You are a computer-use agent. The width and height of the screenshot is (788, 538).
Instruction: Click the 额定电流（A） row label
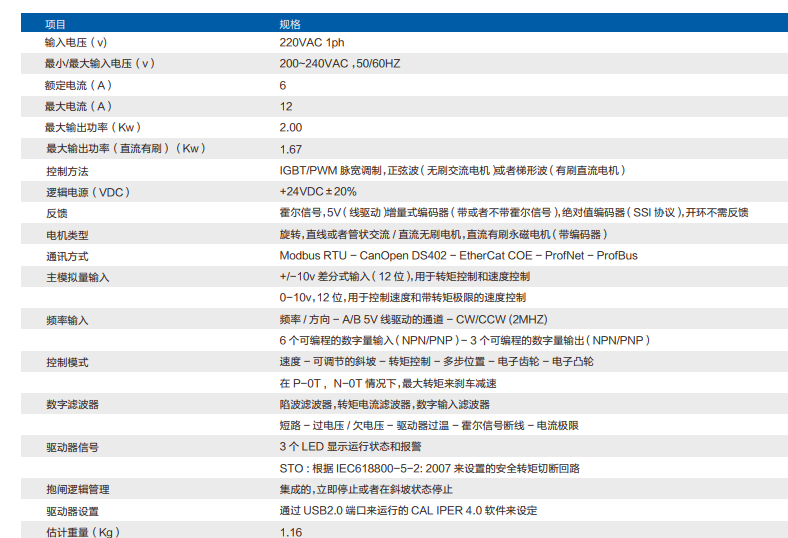[x=78, y=85]
